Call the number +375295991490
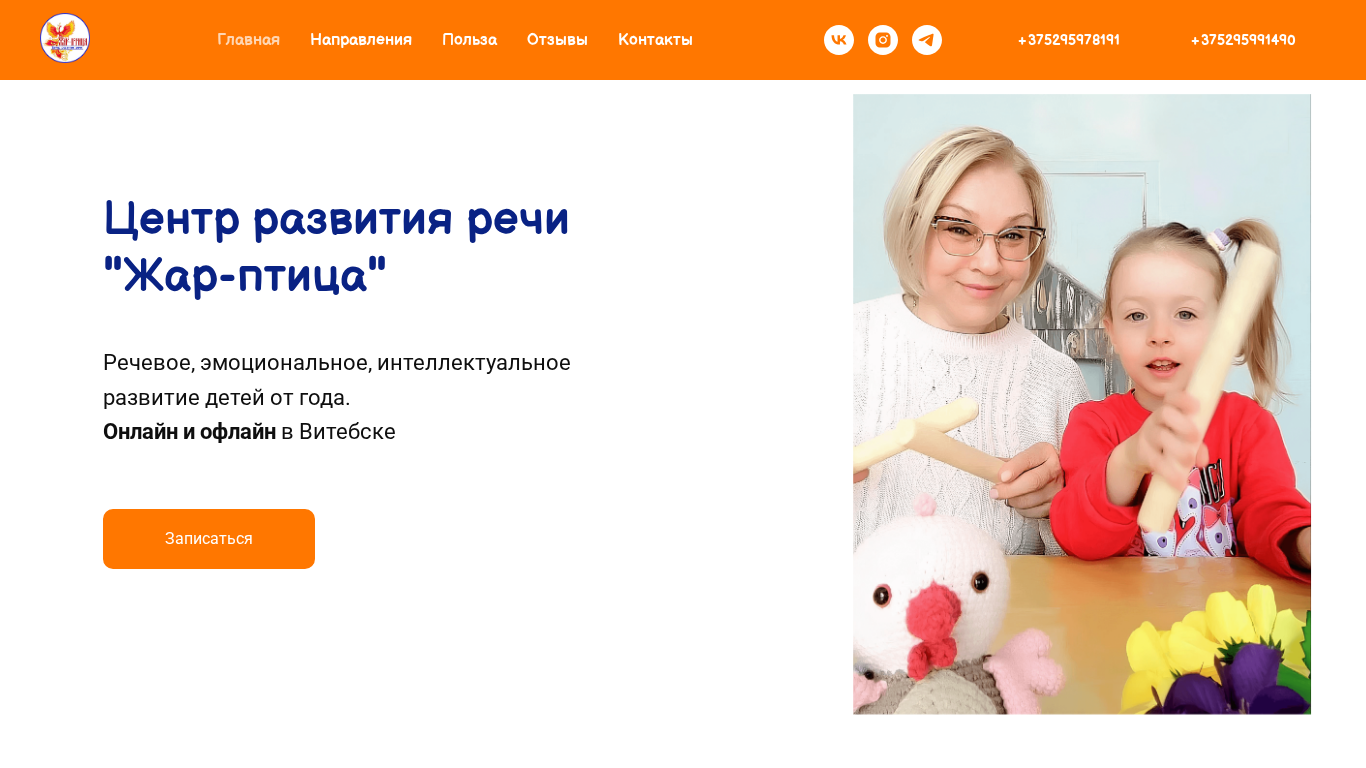 pyautogui.click(x=1242, y=40)
